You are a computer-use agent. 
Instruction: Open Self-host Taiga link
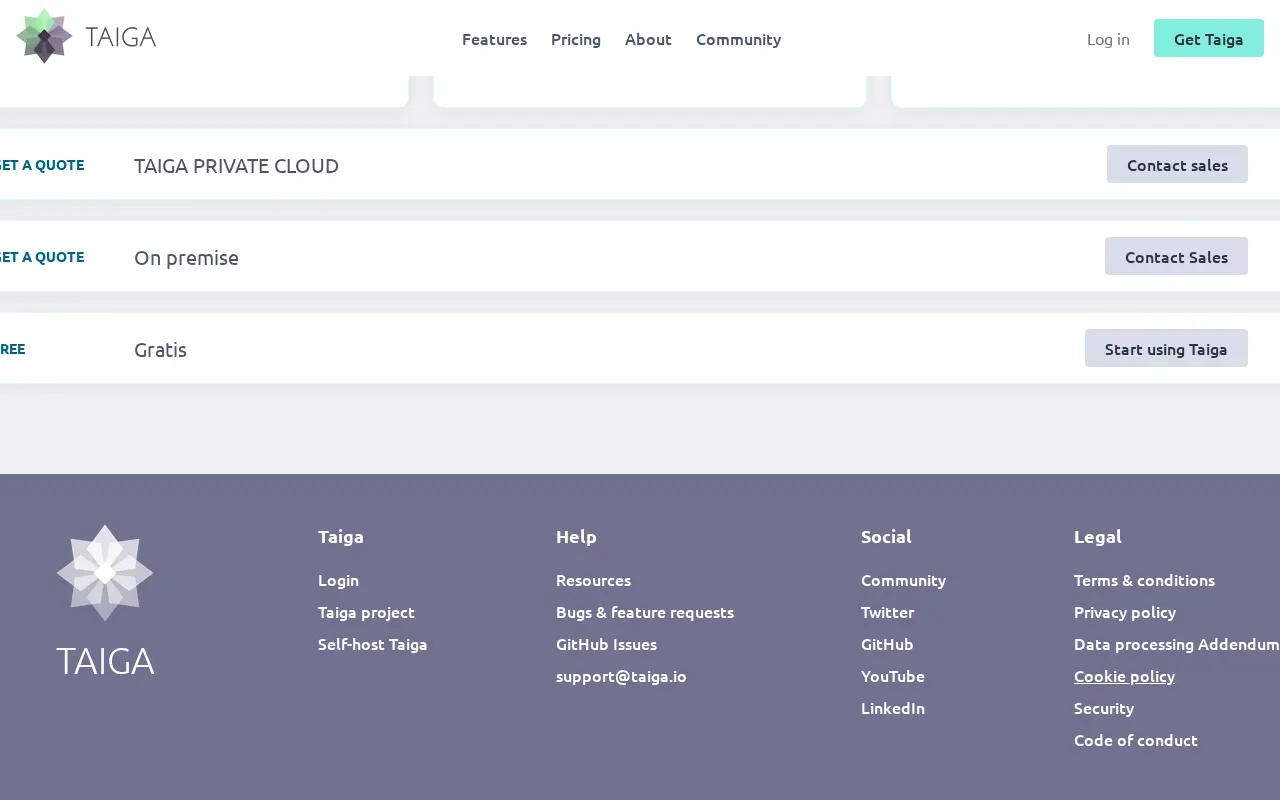point(372,644)
